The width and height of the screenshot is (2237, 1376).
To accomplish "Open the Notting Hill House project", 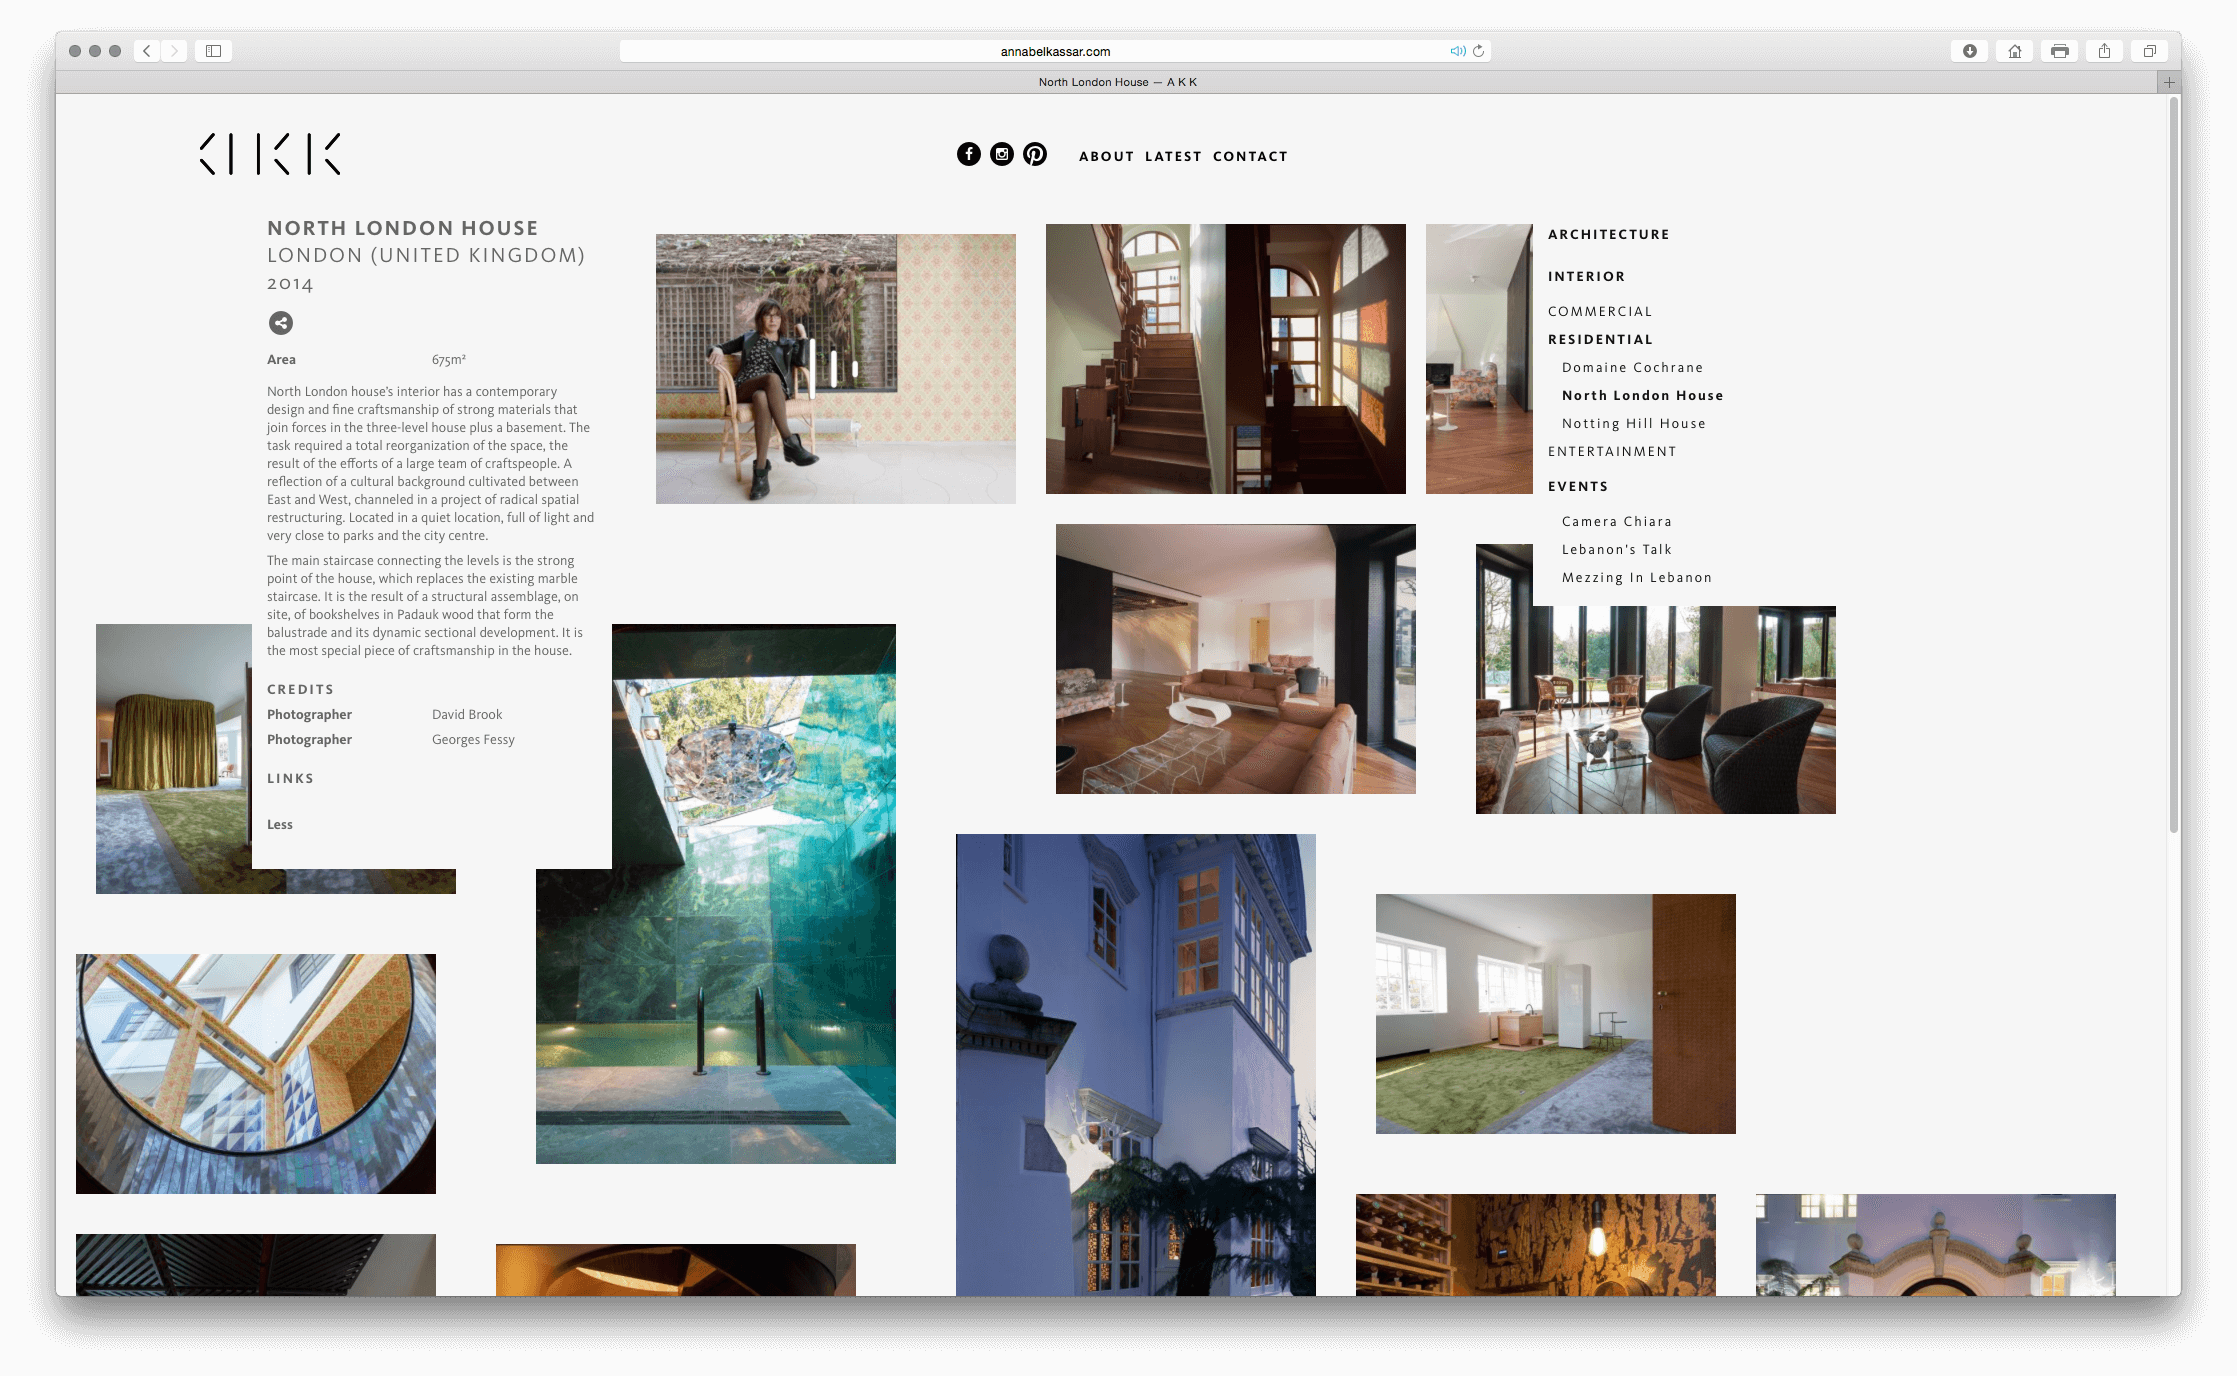I will pos(1633,423).
